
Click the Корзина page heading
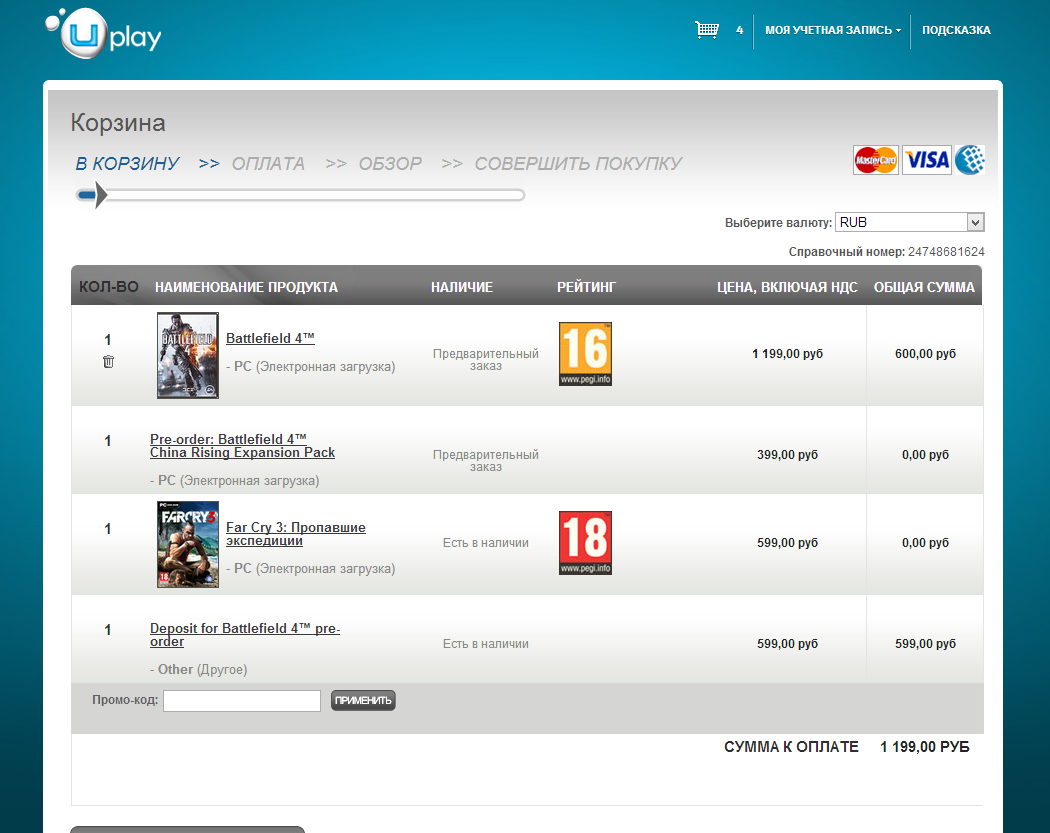coord(118,123)
